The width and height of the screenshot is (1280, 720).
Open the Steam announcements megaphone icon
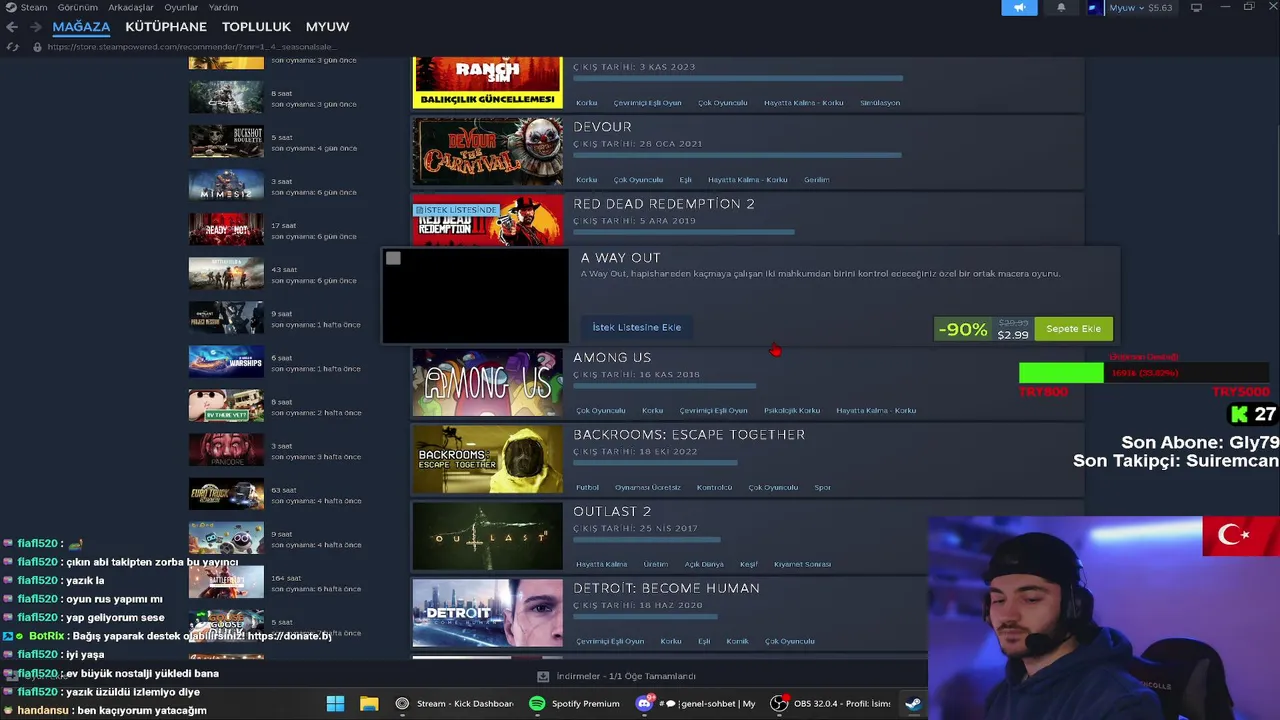(1019, 7)
